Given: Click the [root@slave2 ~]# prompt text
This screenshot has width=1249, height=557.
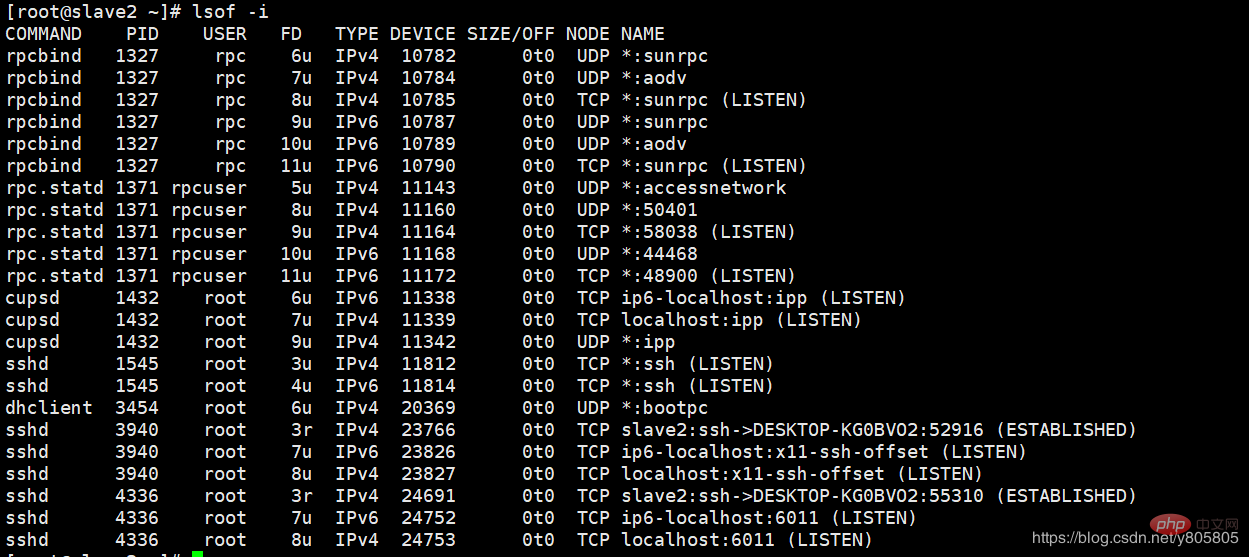Looking at the screenshot, I should click(x=94, y=12).
